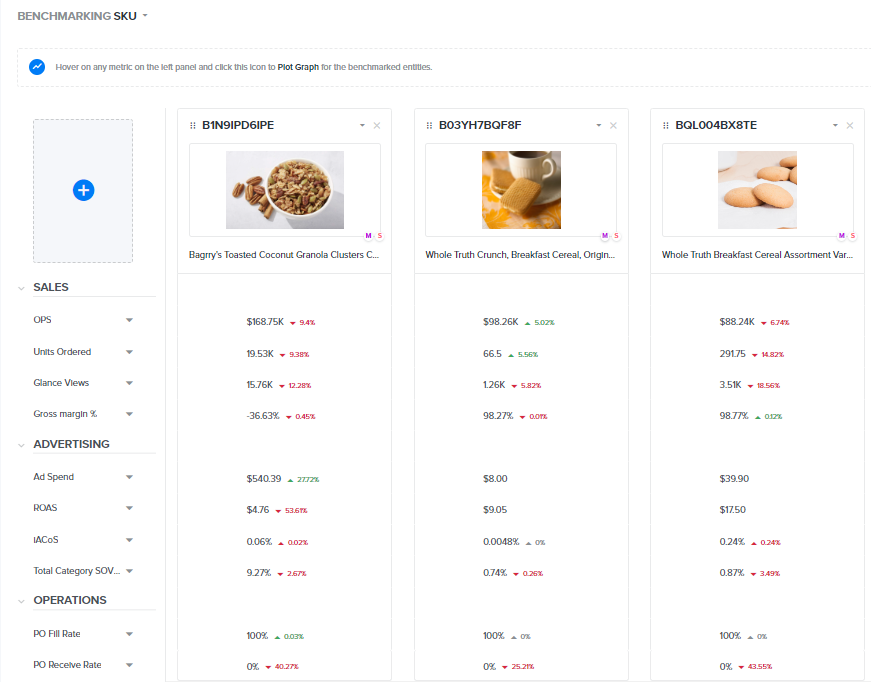
Task: Click the 291.75 units ordered value
Action: coord(733,354)
